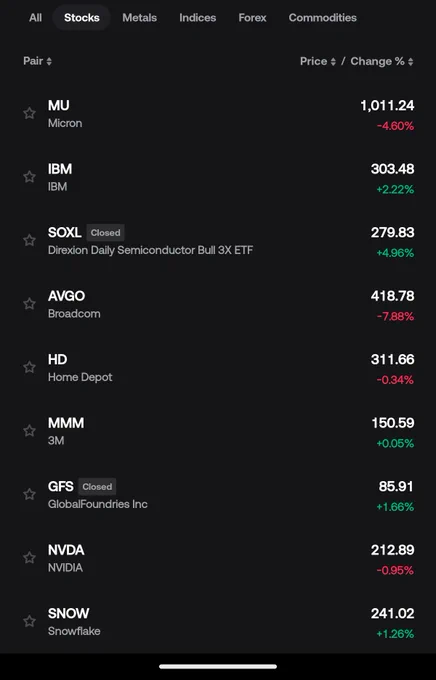Go to the Forex tab
The height and width of the screenshot is (680, 436).
pos(252,18)
